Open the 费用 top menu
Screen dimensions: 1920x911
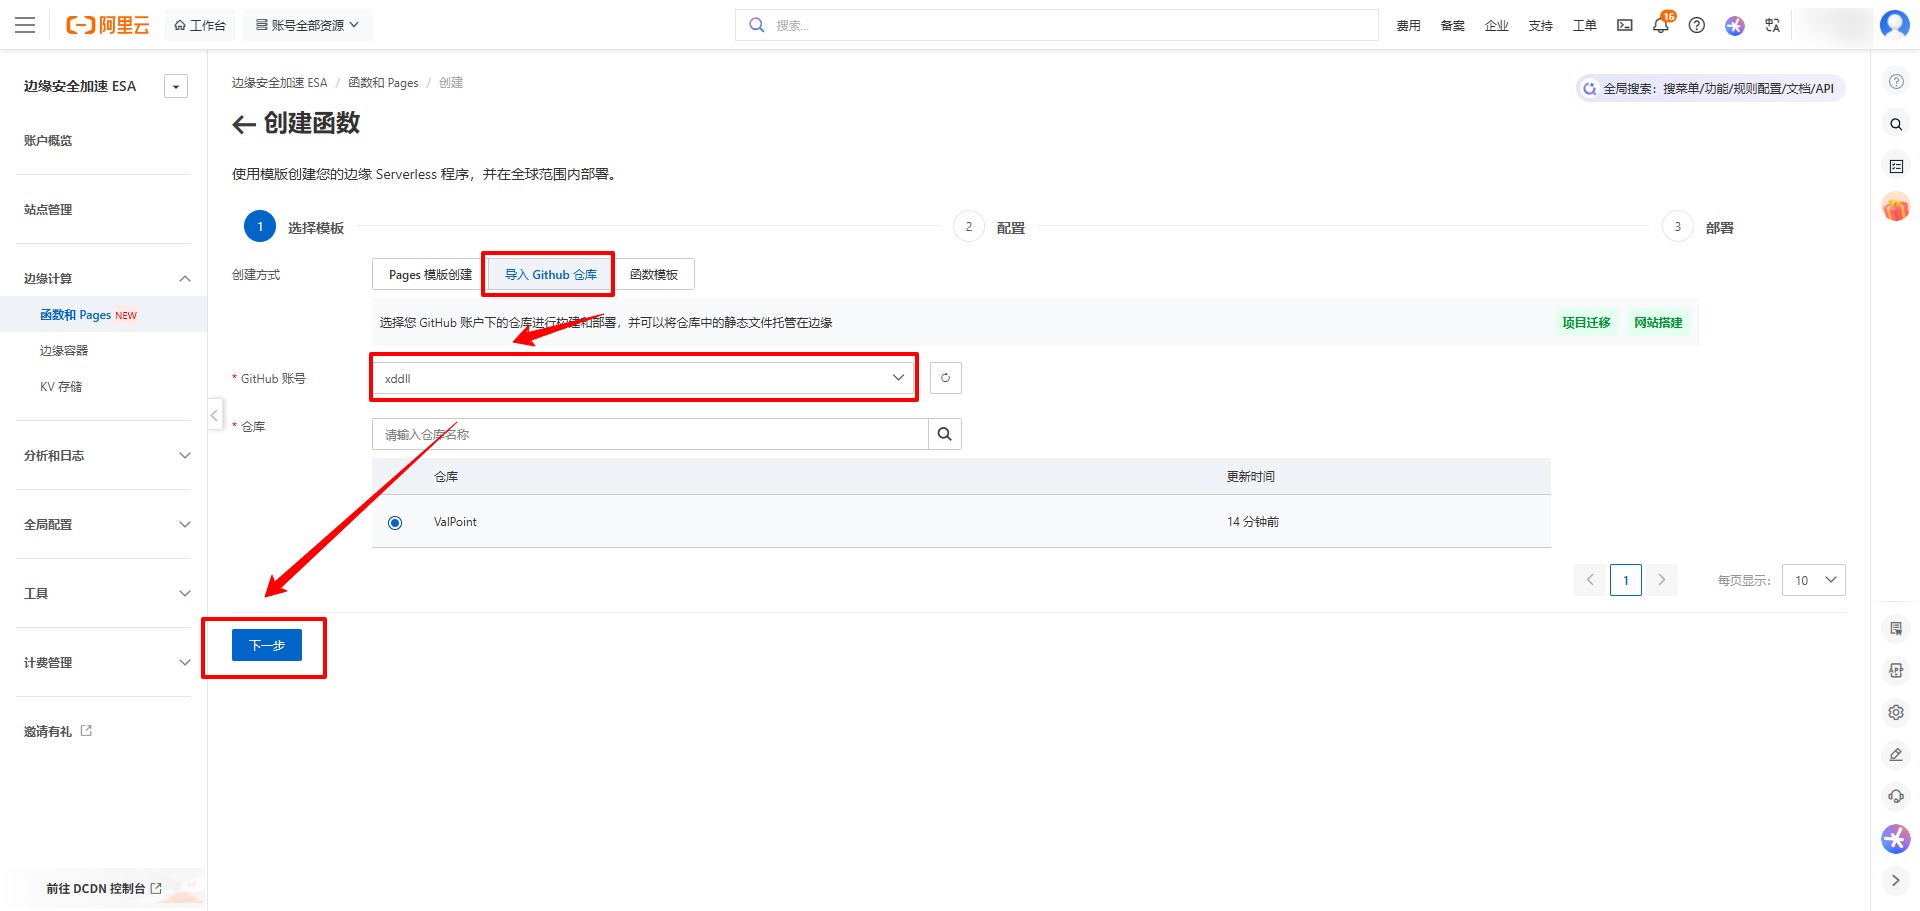pos(1409,25)
